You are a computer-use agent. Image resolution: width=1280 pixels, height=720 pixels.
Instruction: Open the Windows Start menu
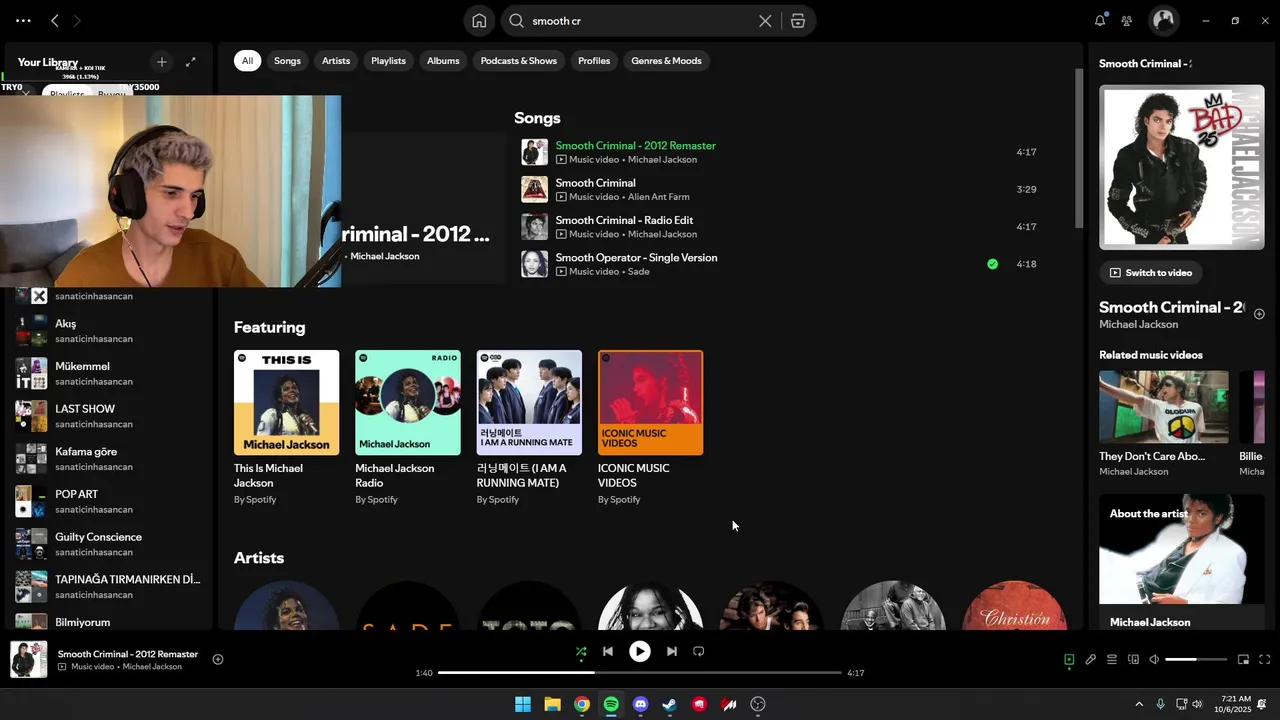click(523, 704)
